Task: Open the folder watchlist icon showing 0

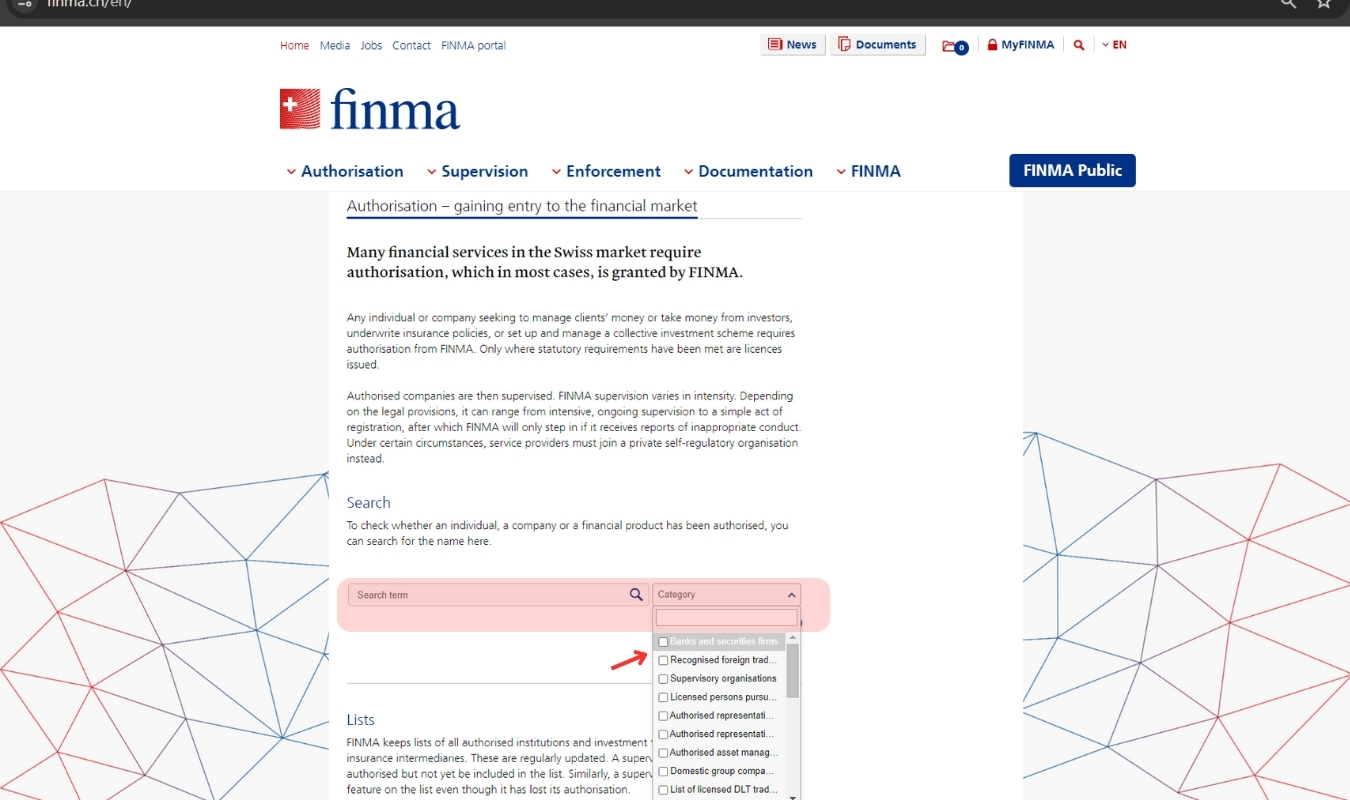Action: 954,46
